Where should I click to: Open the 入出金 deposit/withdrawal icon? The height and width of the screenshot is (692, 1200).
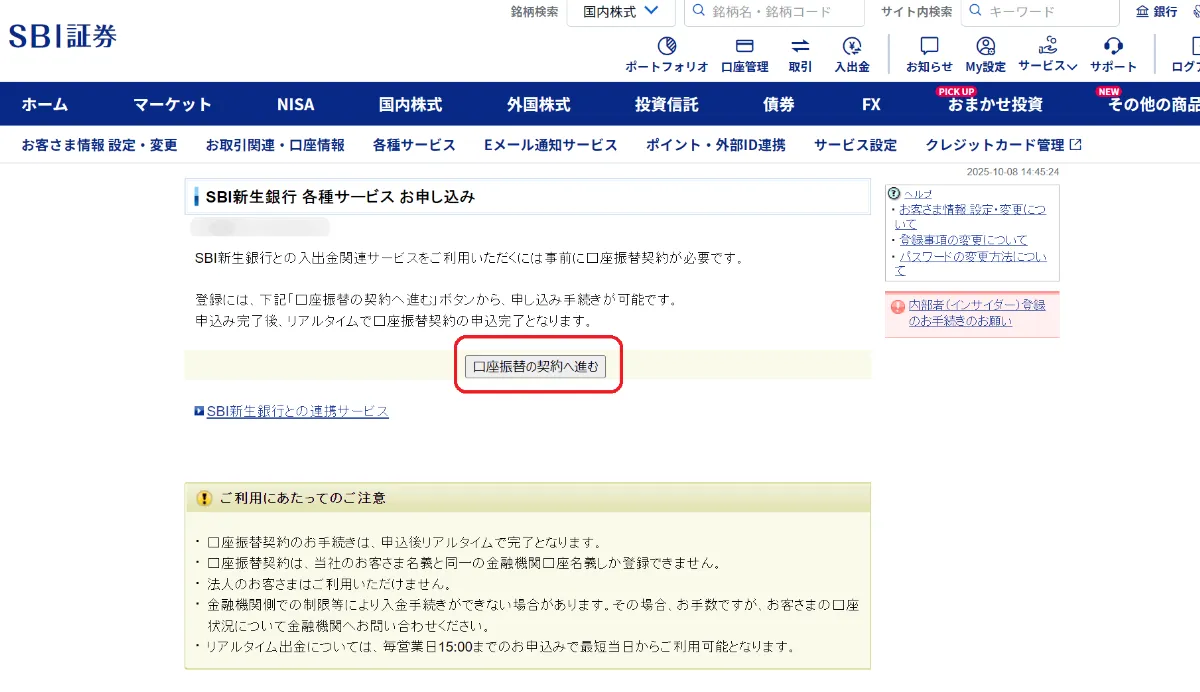coord(852,46)
